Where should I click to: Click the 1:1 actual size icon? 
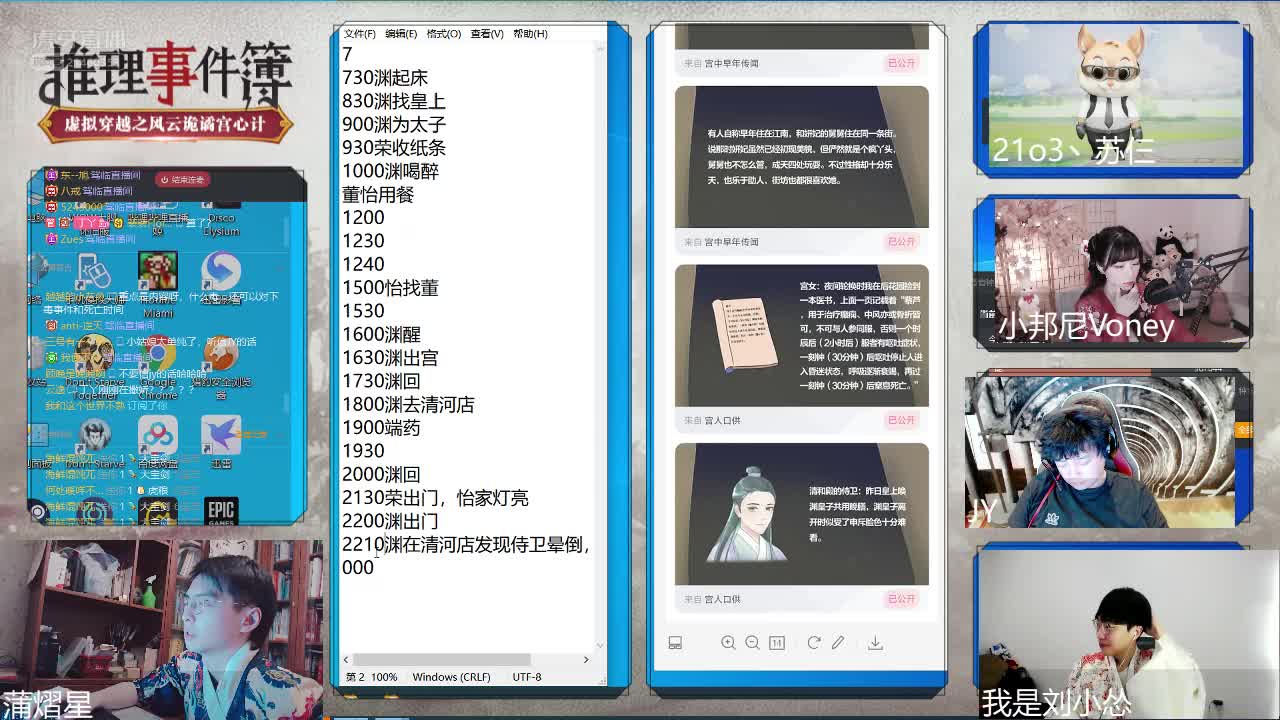pyautogui.click(x=777, y=643)
